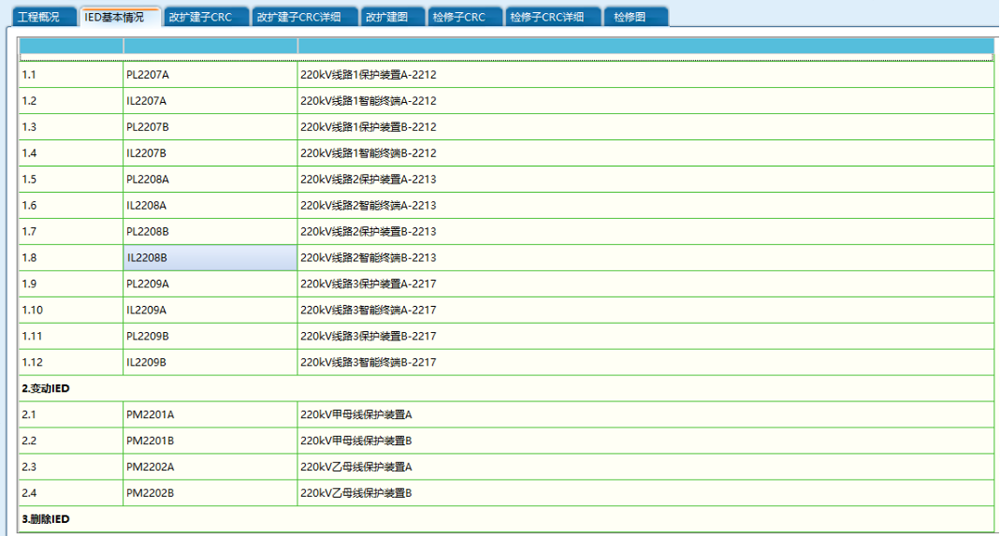Select description 220kV线路3智能终端B-2217
The image size is (1000, 536).
[x=368, y=362]
